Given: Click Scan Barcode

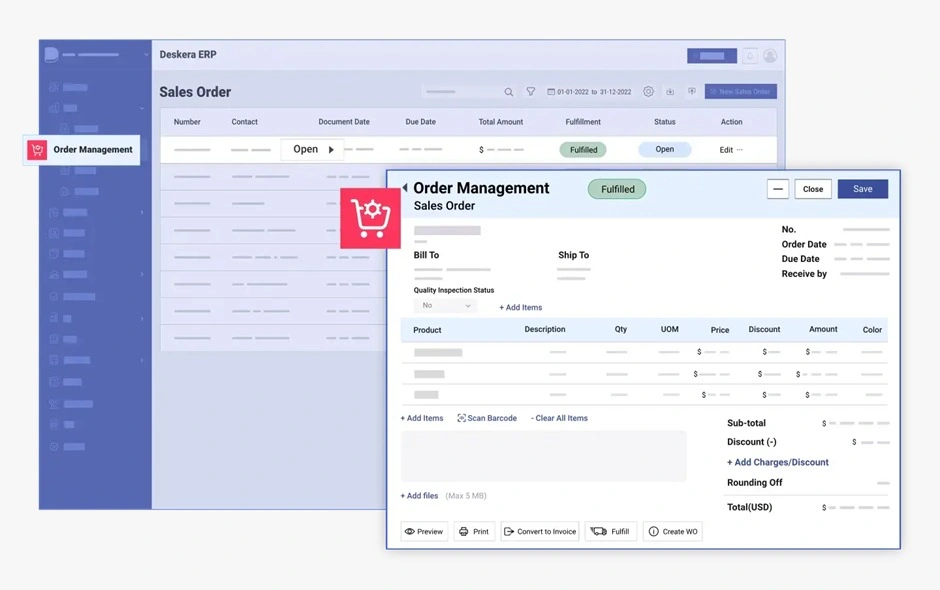Looking at the screenshot, I should click(487, 418).
